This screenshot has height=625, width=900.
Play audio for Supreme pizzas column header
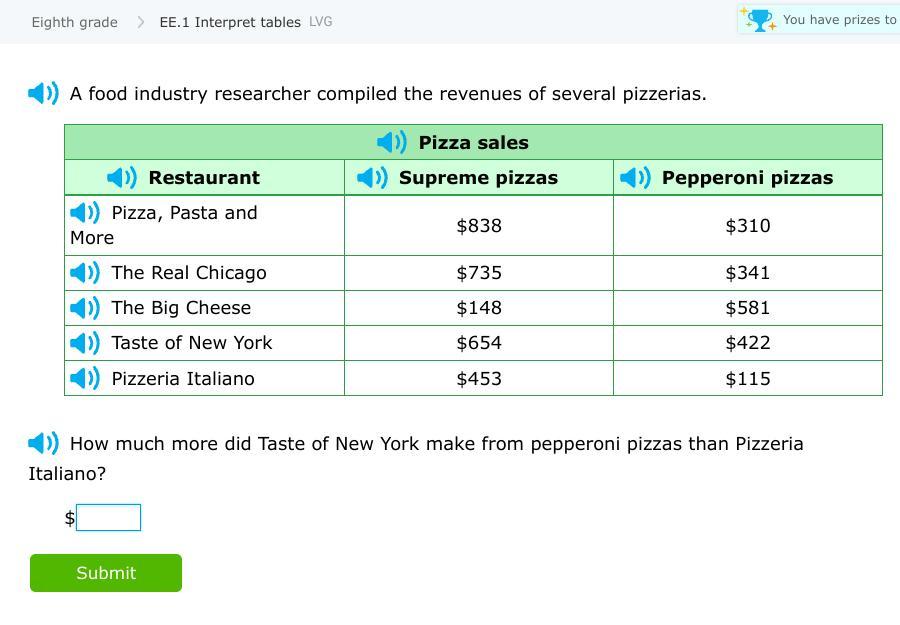pyautogui.click(x=372, y=178)
